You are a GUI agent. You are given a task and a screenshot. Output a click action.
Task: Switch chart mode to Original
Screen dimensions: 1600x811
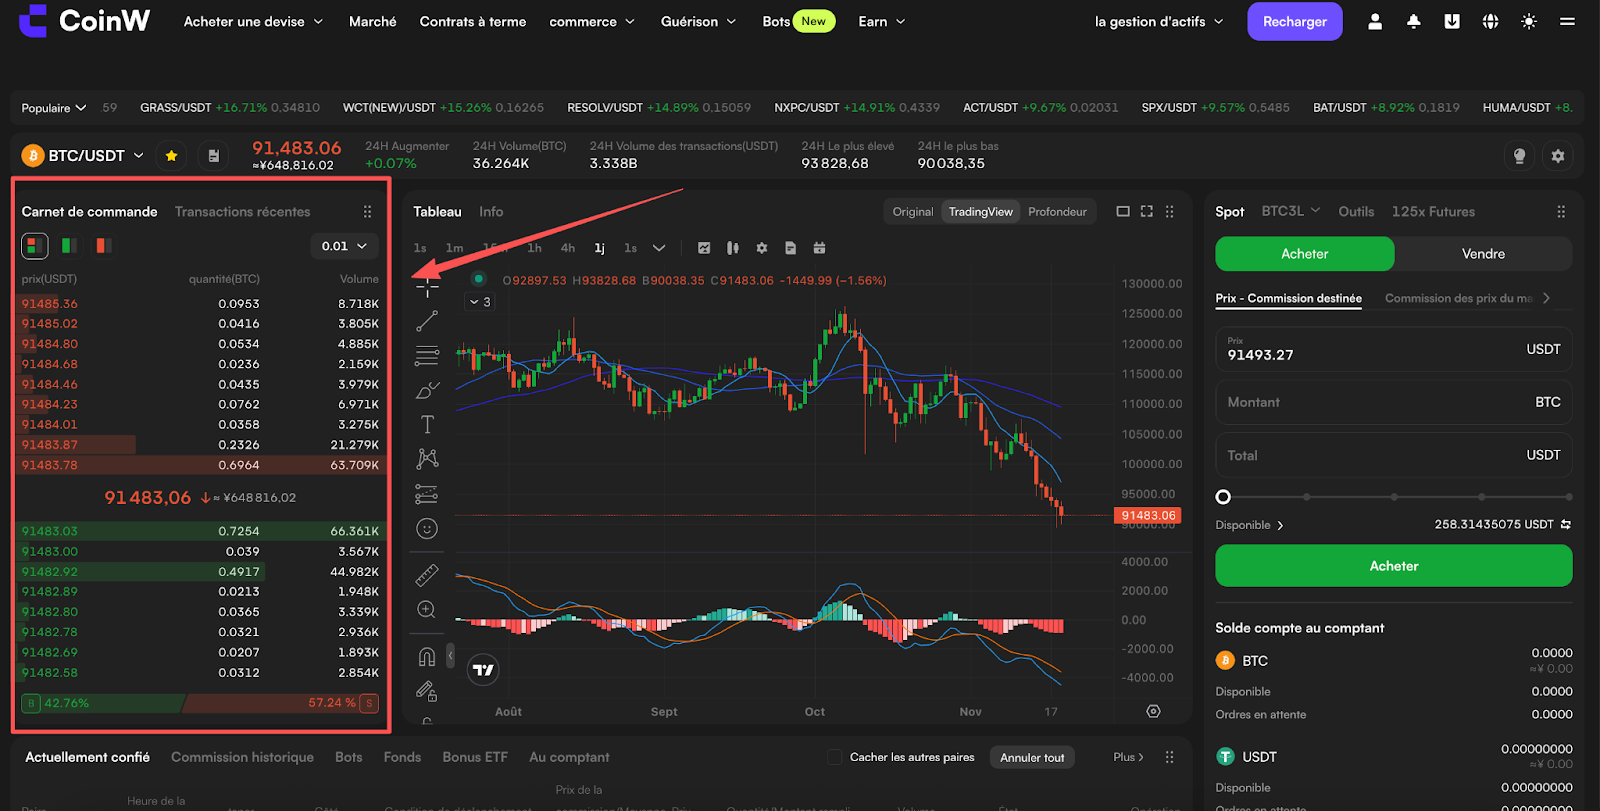[913, 212]
